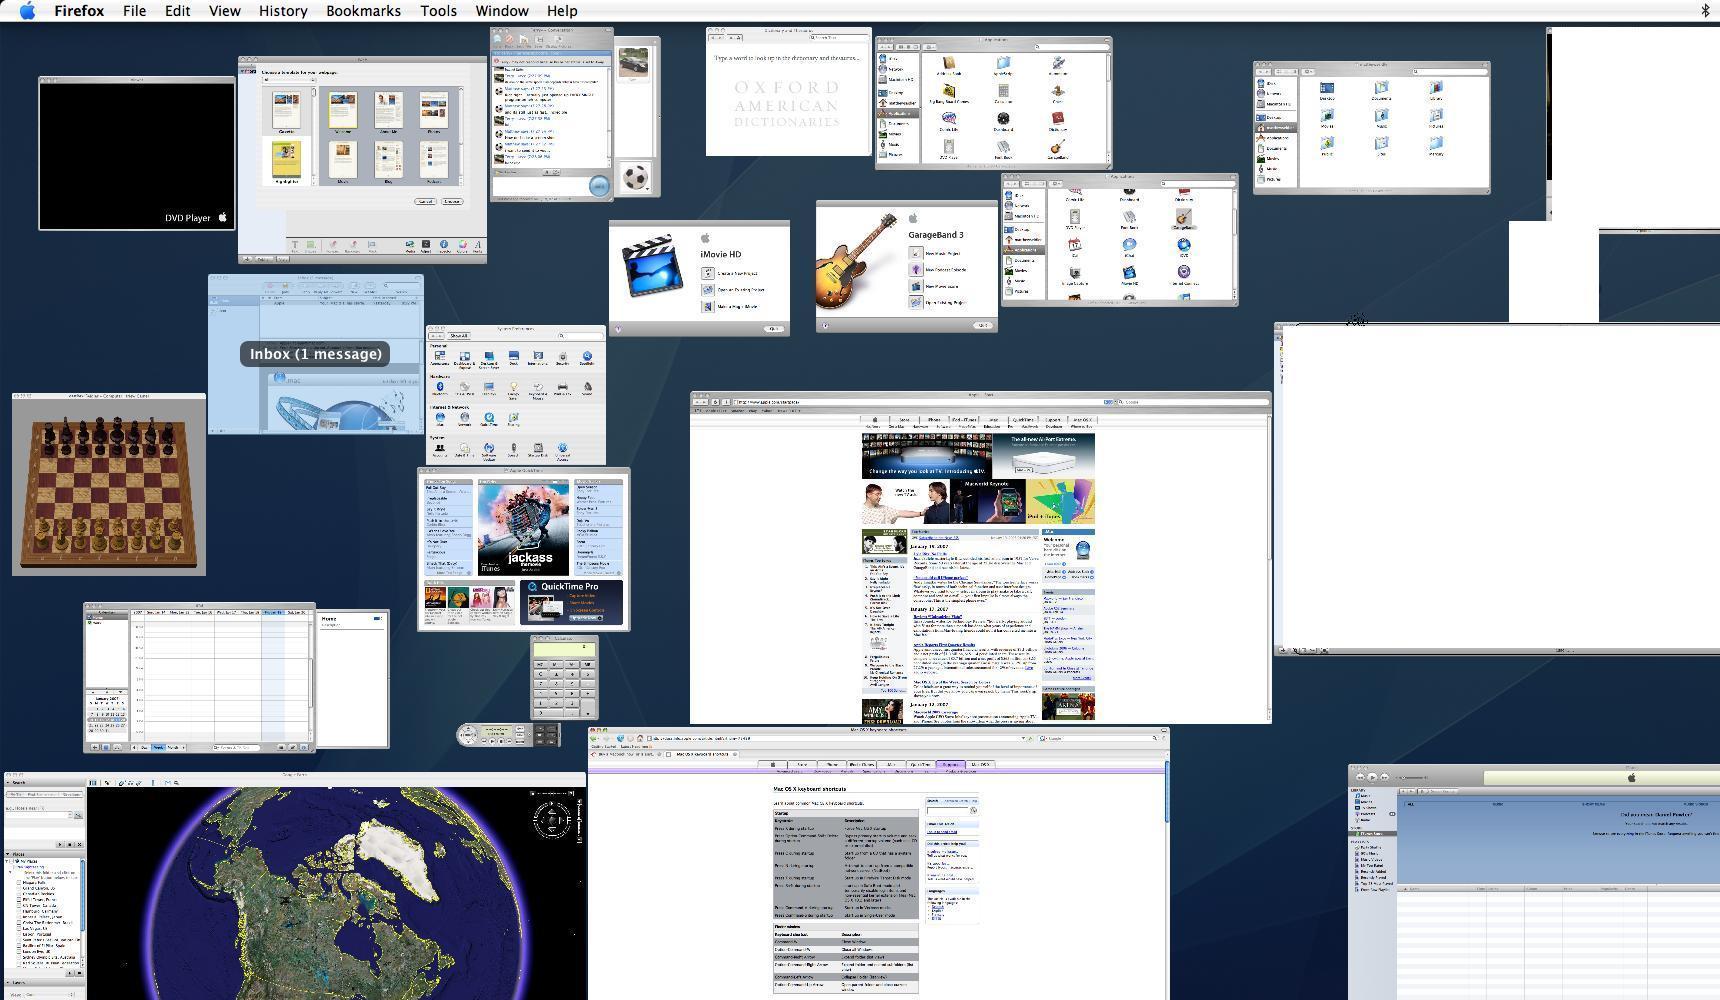Screen dimensions: 1720x1000
Task: Open Bluetooth pane in System Preferences
Action: pyautogui.click(x=439, y=388)
